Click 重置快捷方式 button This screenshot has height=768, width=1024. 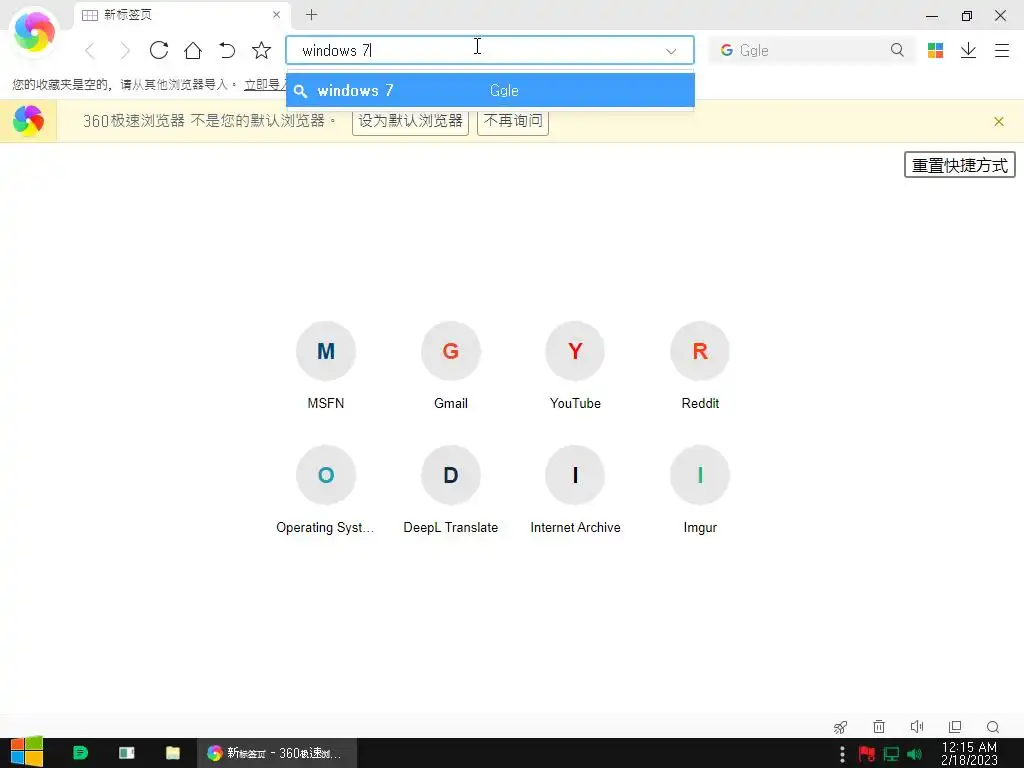pyautogui.click(x=959, y=165)
